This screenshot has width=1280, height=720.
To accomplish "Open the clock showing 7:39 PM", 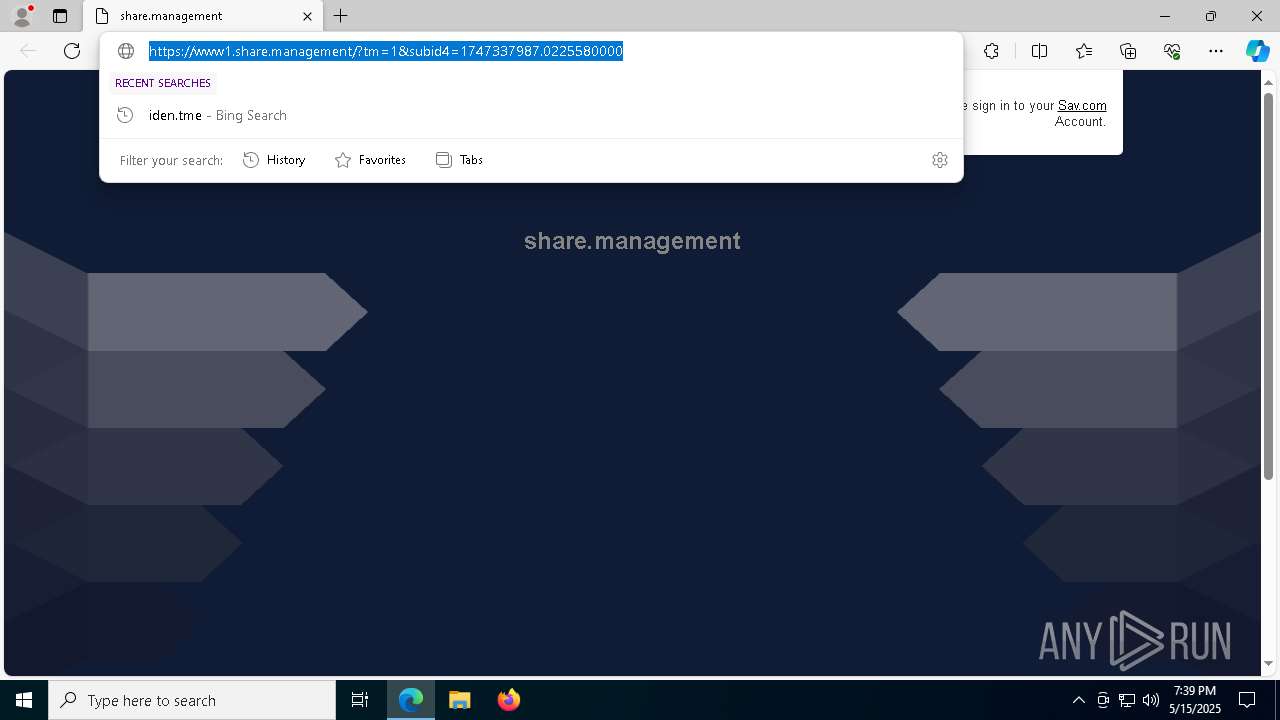I will pos(1195,700).
